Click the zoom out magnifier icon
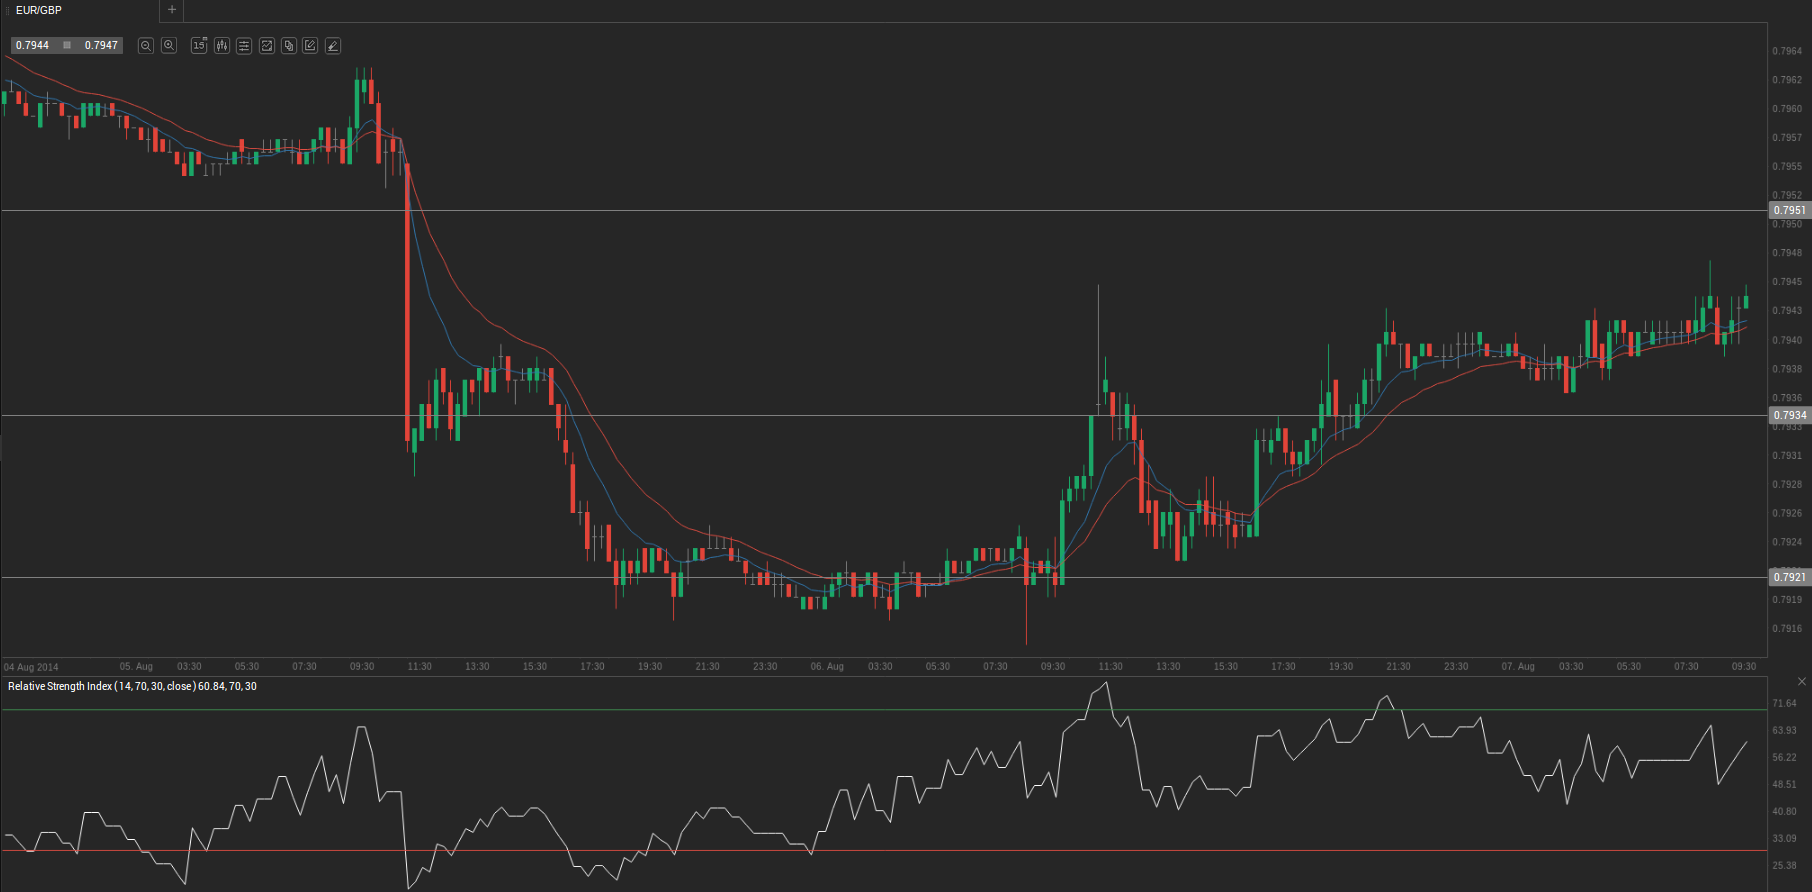This screenshot has width=1812, height=892. point(146,46)
